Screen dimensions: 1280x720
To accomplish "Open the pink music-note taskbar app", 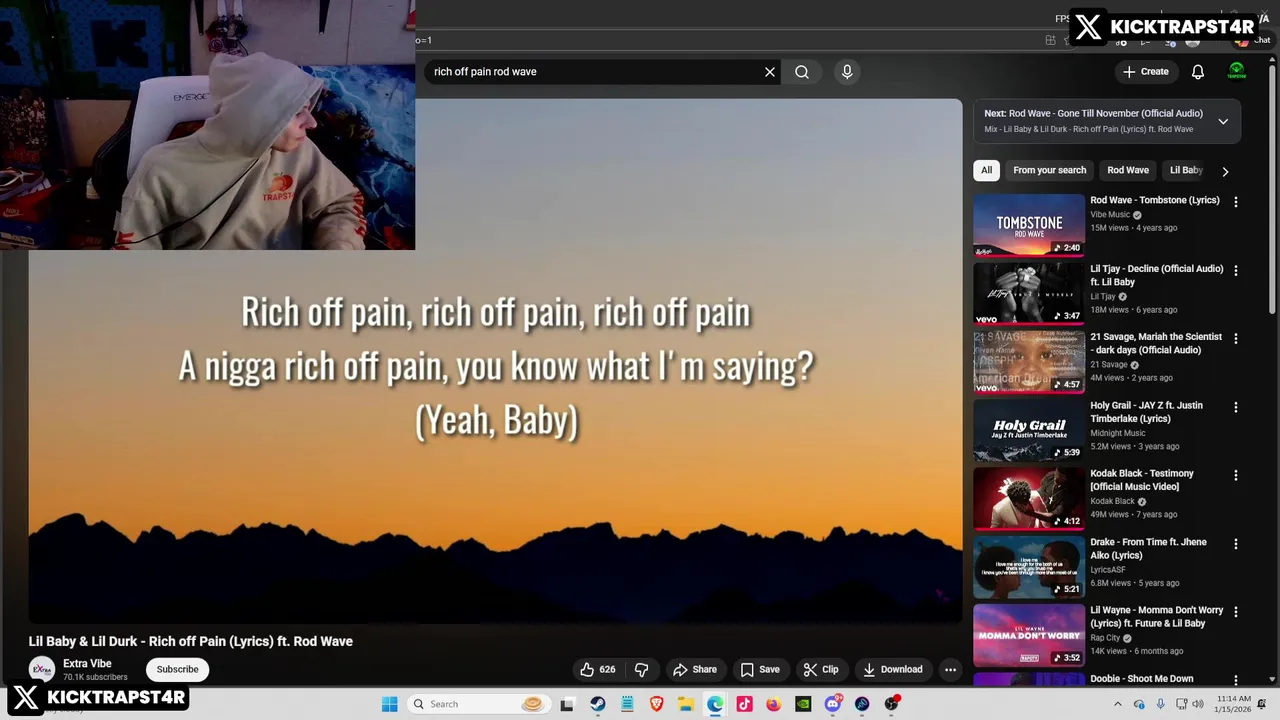I will (744, 704).
